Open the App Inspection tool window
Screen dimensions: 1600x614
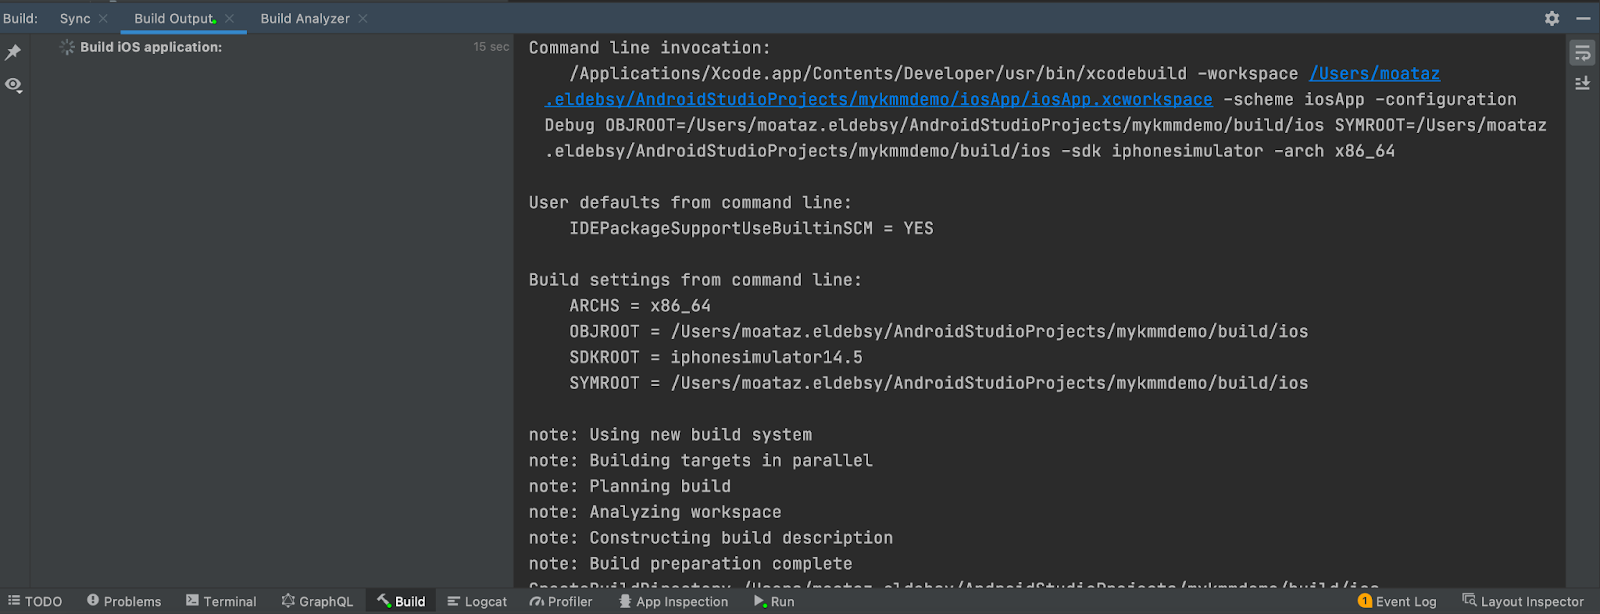coord(675,601)
